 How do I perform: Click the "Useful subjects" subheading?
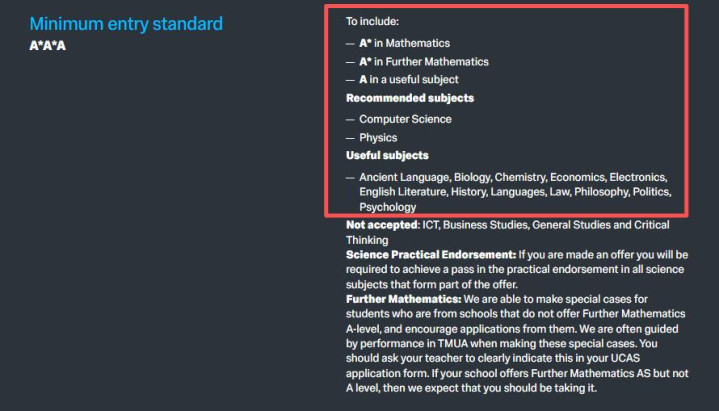point(387,155)
